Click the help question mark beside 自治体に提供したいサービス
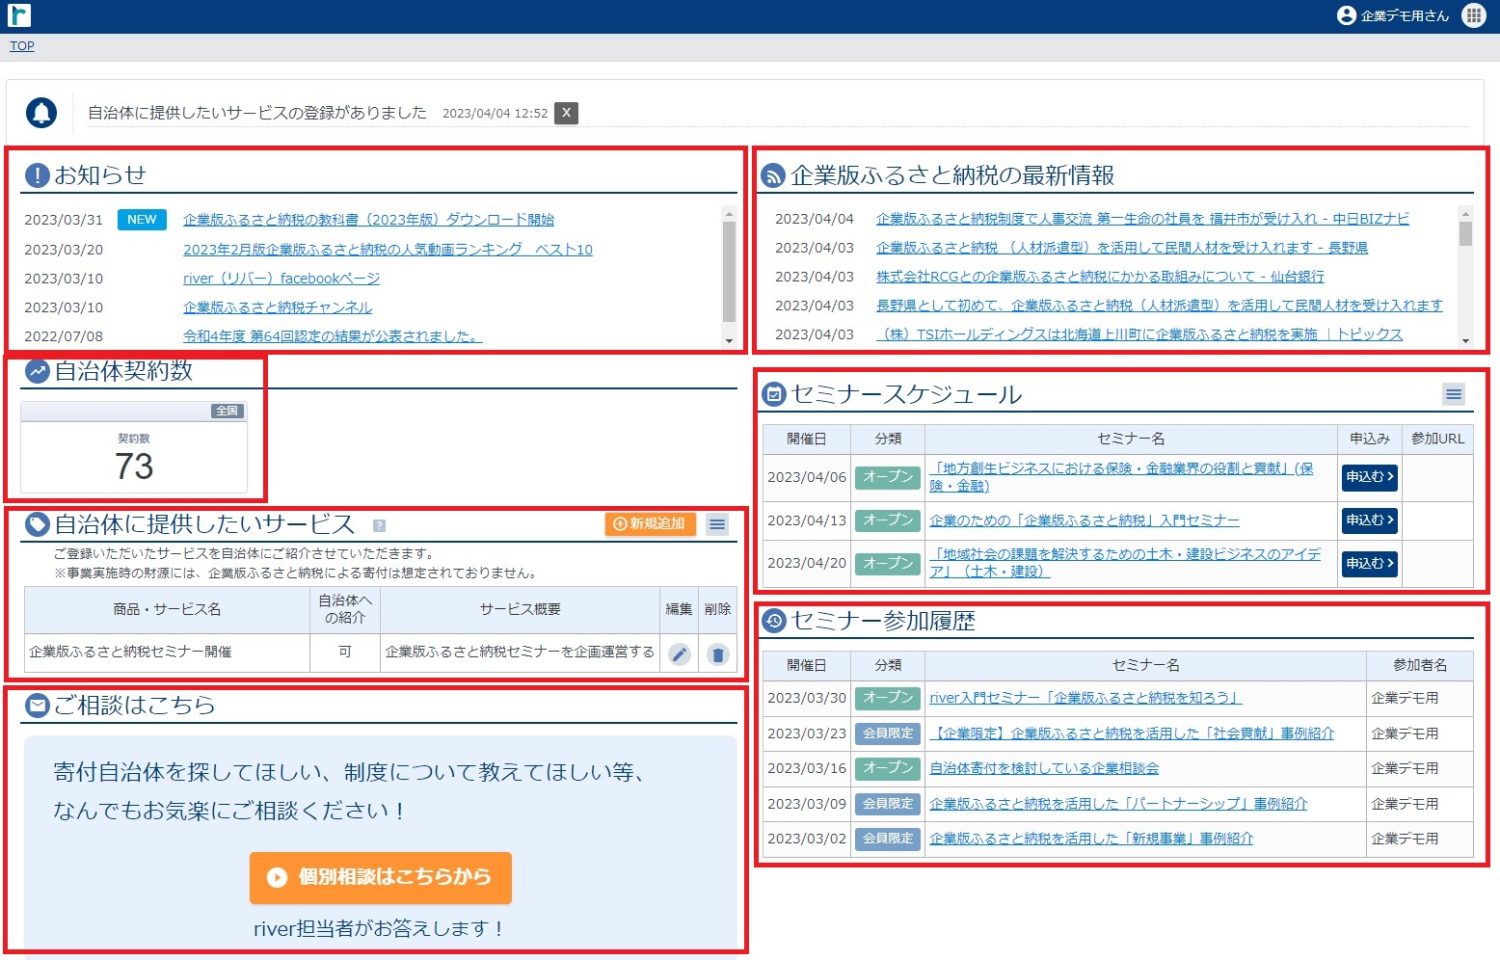 [x=379, y=525]
